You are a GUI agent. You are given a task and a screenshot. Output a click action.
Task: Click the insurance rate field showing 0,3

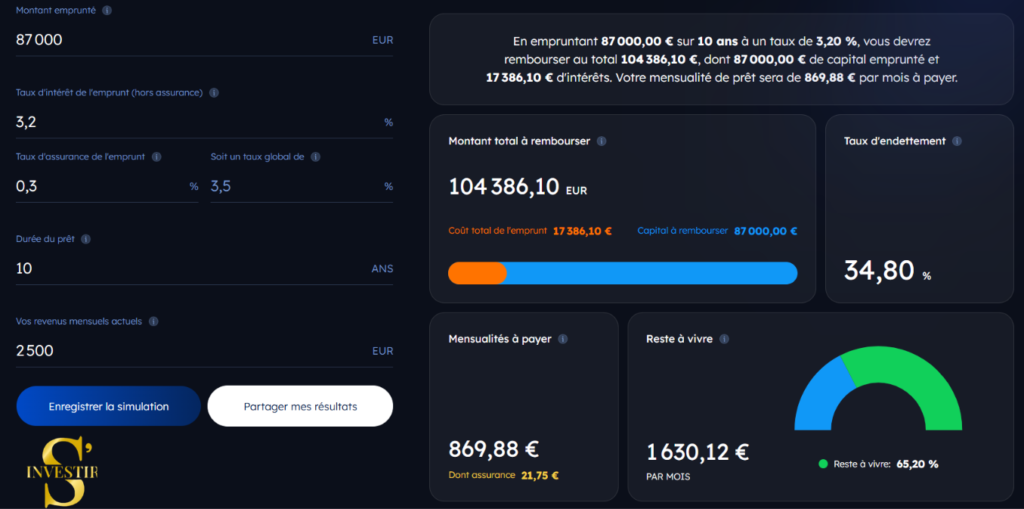tap(107, 186)
